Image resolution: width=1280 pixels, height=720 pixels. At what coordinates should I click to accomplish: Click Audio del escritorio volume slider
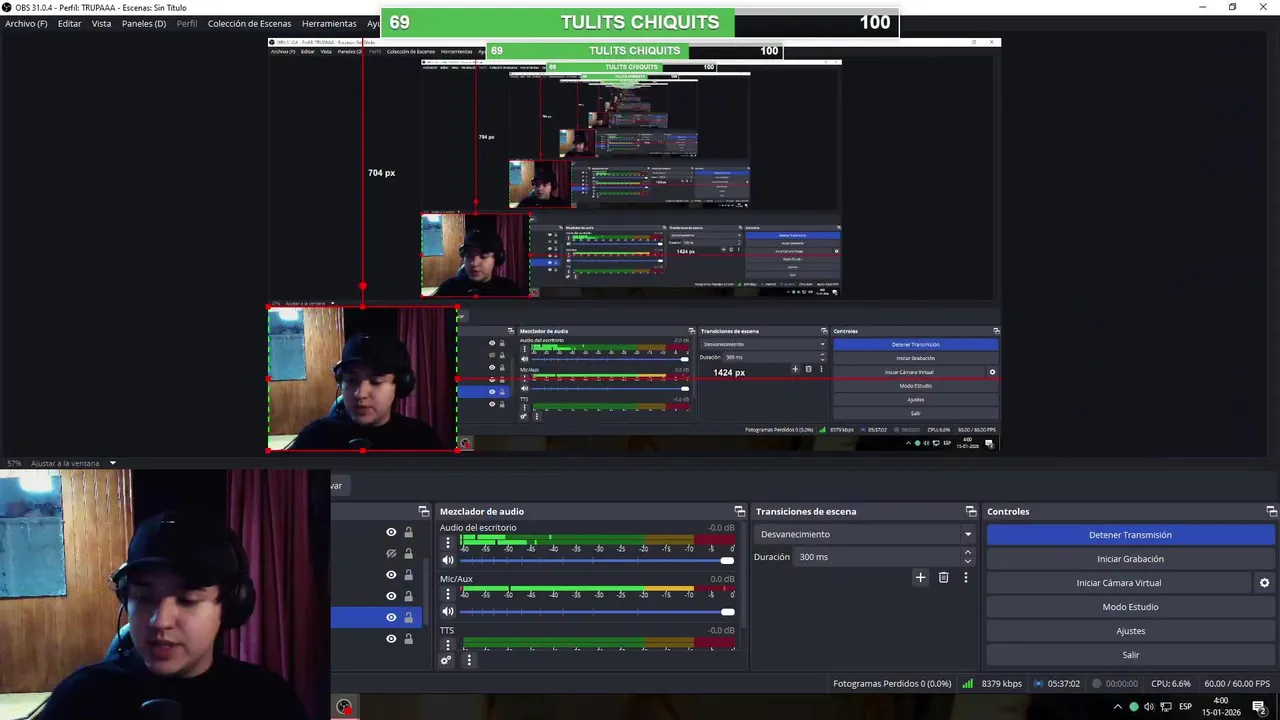click(x=597, y=560)
